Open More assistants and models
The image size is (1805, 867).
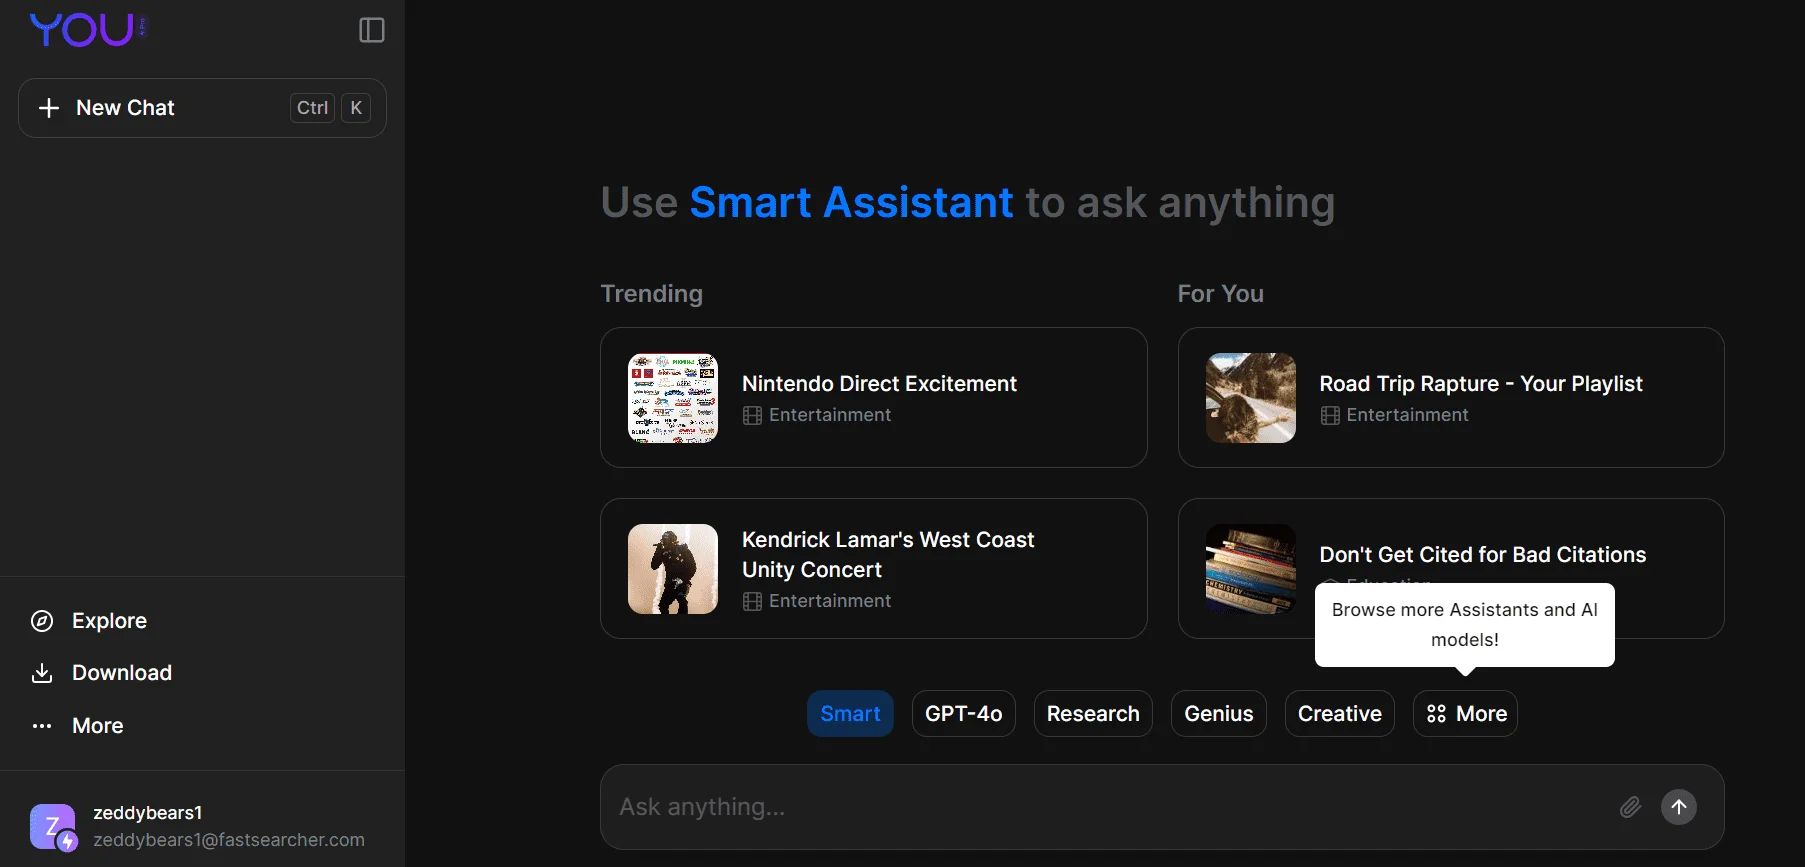point(1465,714)
